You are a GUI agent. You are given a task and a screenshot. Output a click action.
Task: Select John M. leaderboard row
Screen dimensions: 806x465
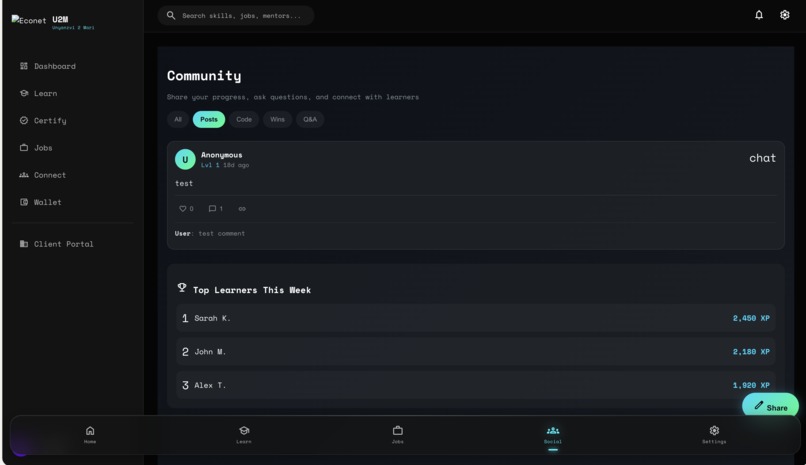coord(475,351)
